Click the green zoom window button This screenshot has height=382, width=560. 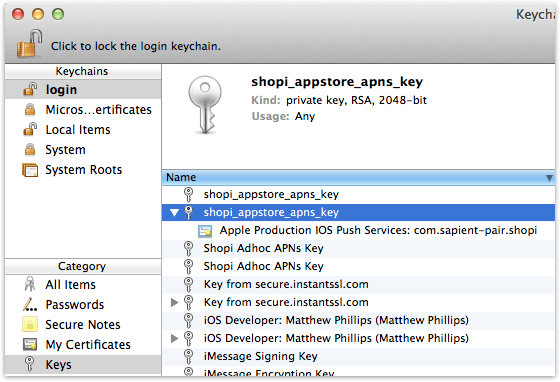click(x=58, y=14)
